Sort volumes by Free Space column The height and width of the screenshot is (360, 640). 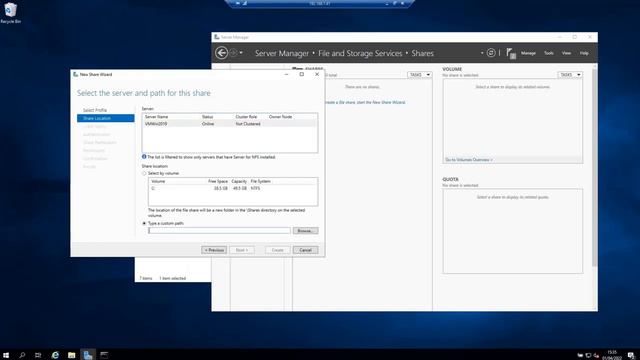coord(218,181)
